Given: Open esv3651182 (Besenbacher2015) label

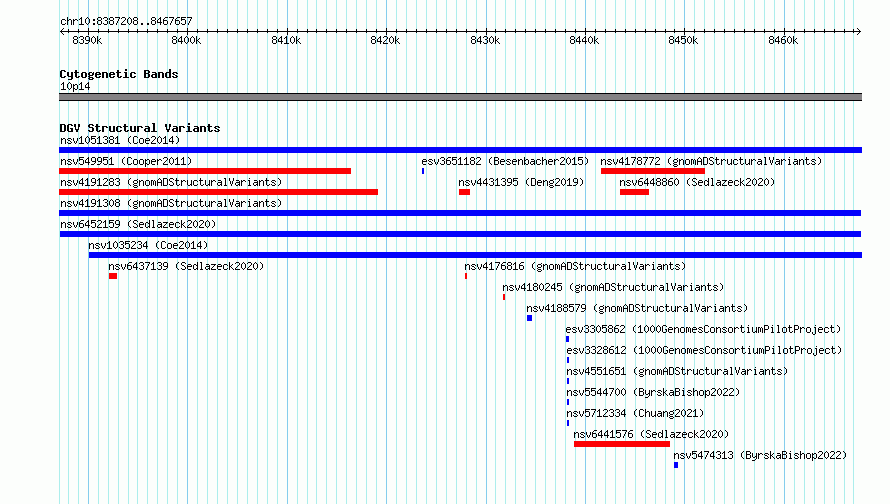Looking at the screenshot, I should [505, 161].
